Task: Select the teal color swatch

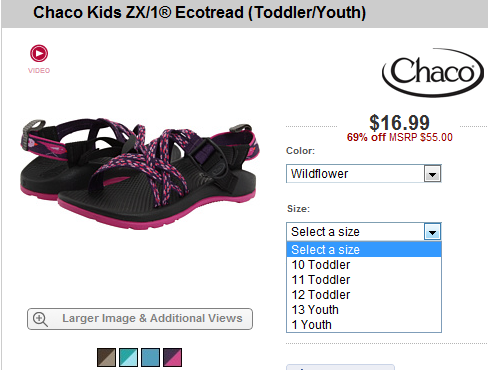Action: tap(128, 357)
